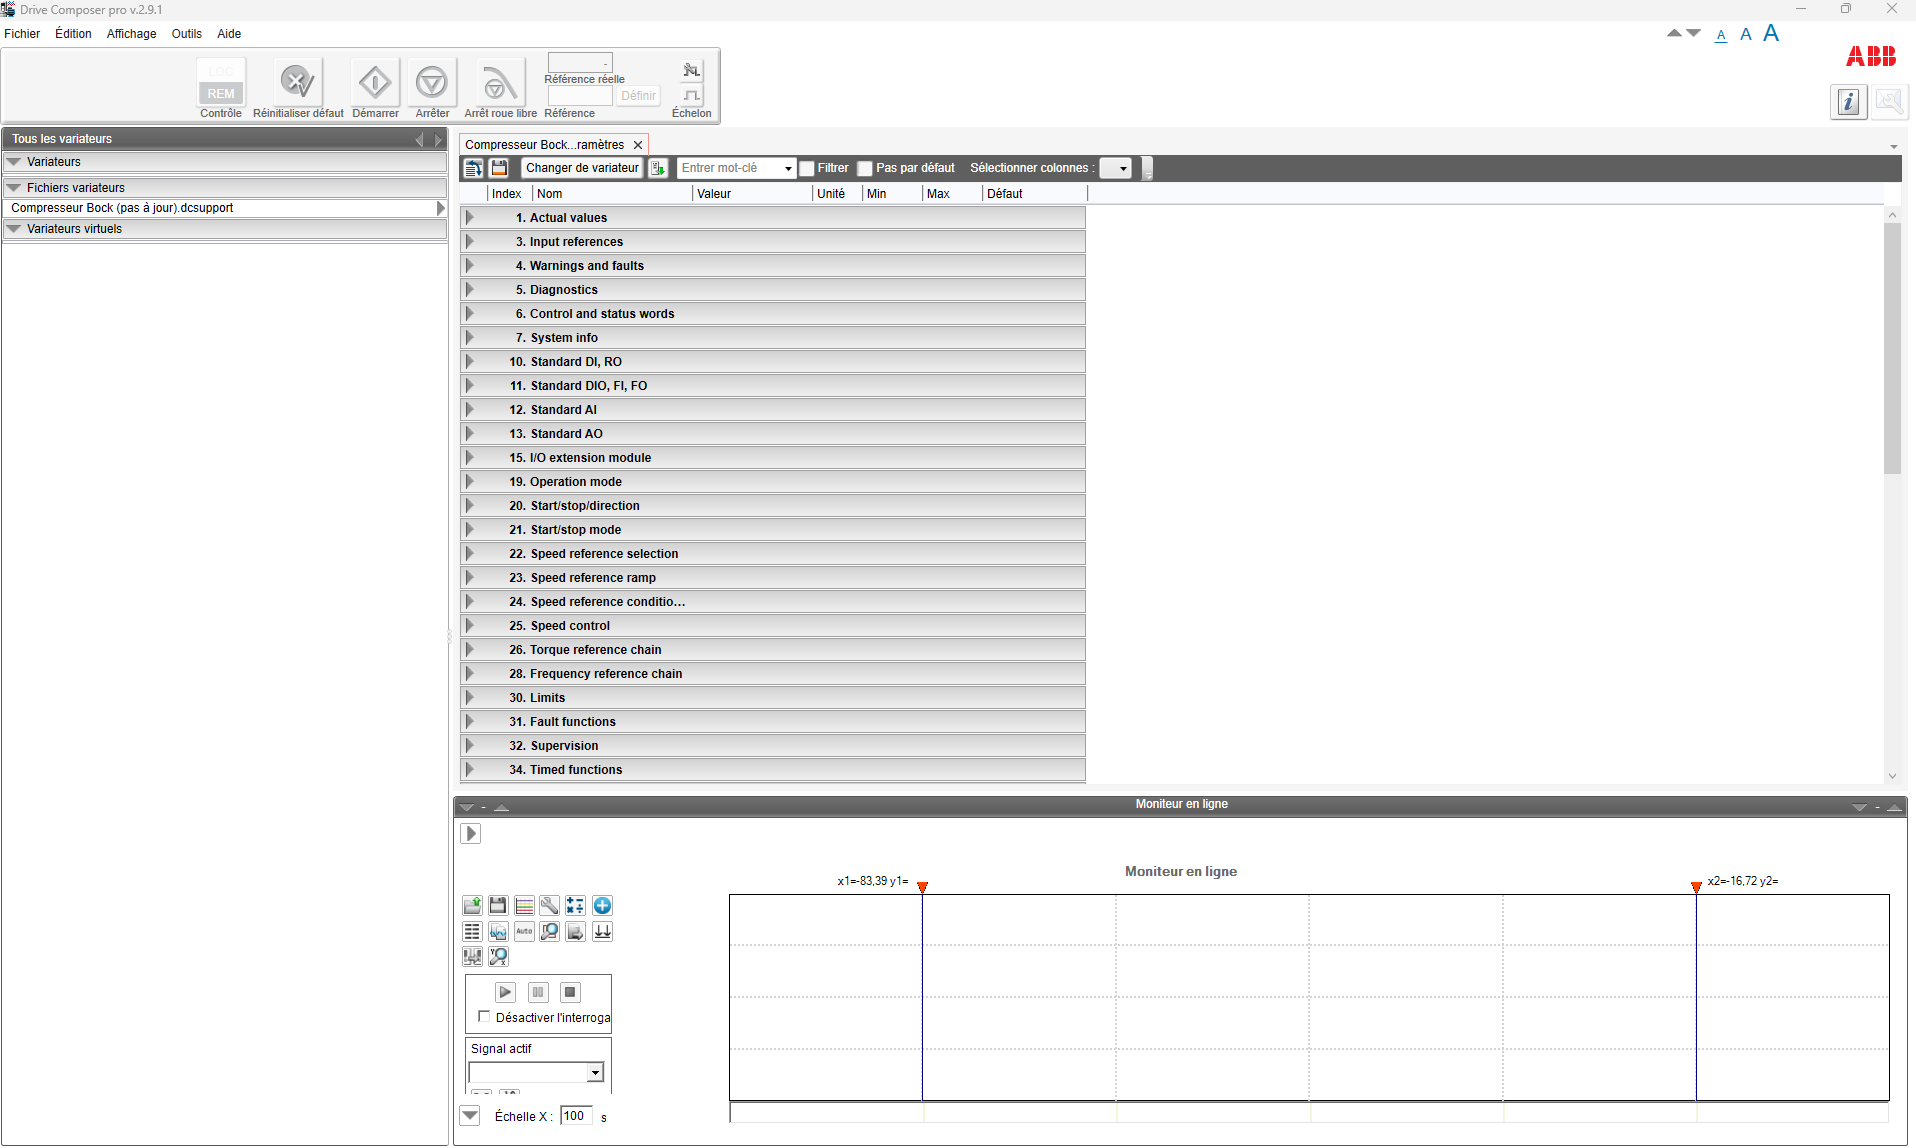Click the Auto scaling icon in monitor

524,932
